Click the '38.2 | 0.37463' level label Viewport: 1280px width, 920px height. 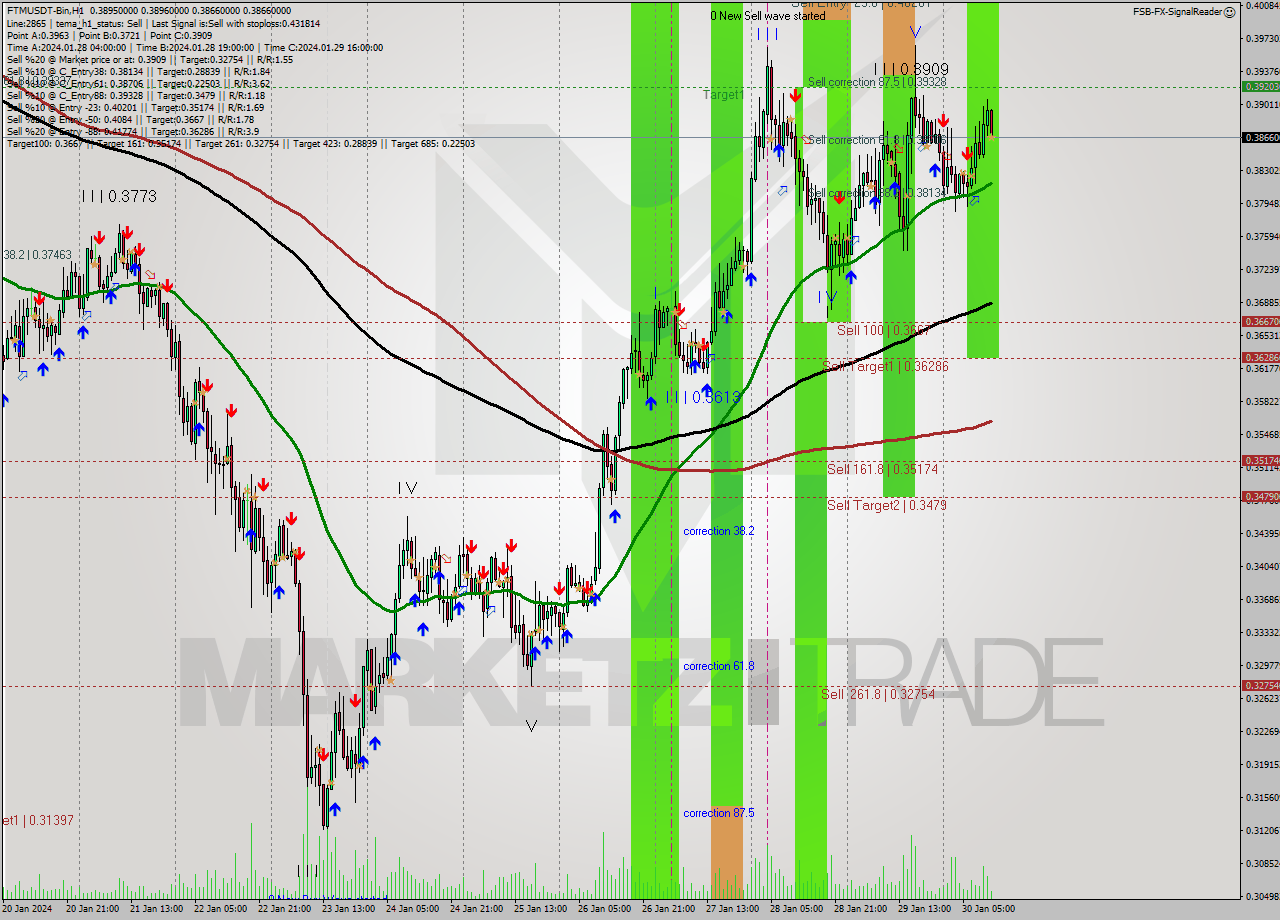pyautogui.click(x=37, y=256)
